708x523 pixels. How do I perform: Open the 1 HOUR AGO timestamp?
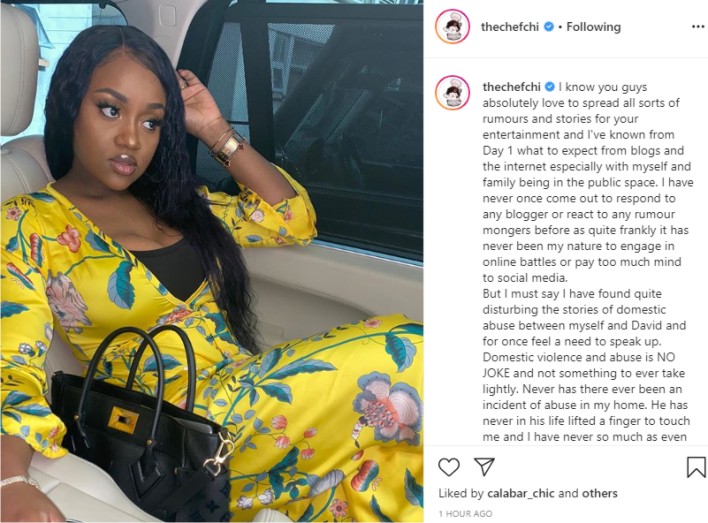tap(465, 514)
